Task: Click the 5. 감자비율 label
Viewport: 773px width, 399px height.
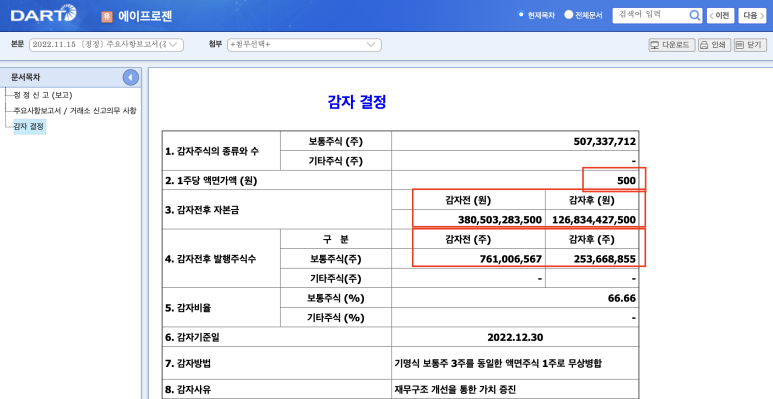Action: pos(188,308)
